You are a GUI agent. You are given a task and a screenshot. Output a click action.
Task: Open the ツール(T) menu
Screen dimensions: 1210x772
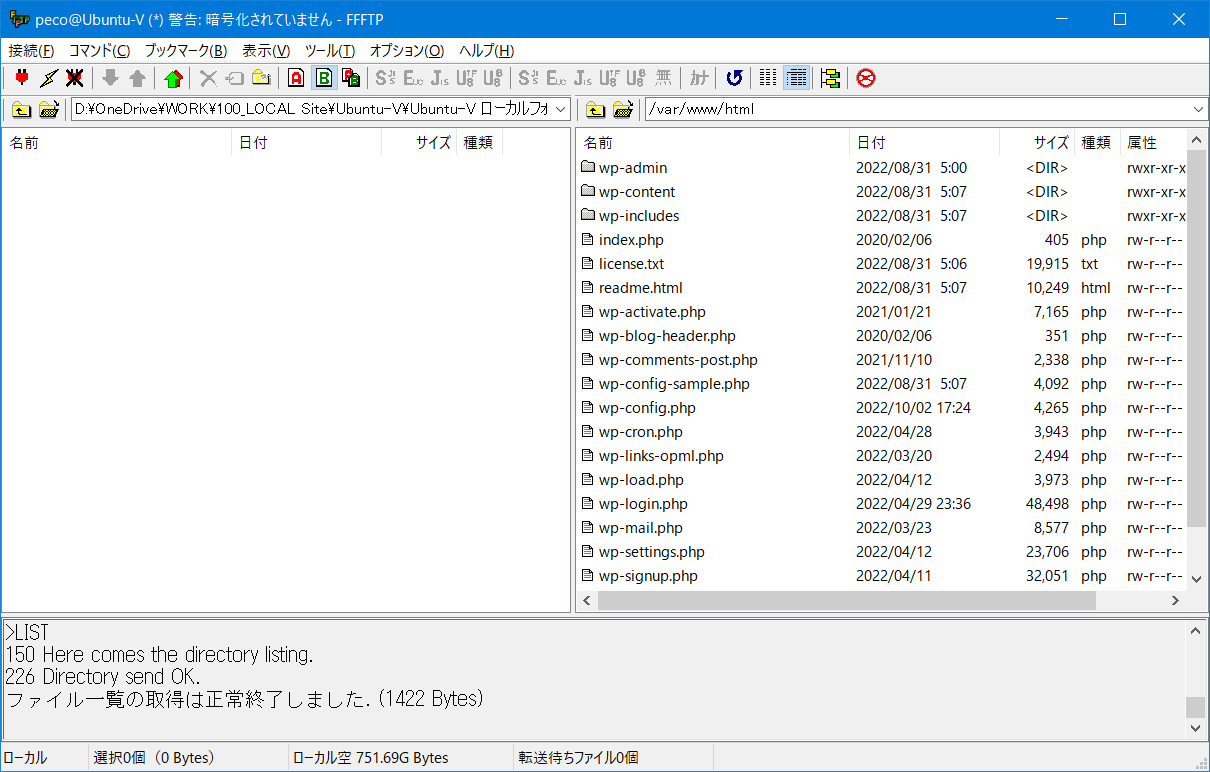[x=329, y=51]
